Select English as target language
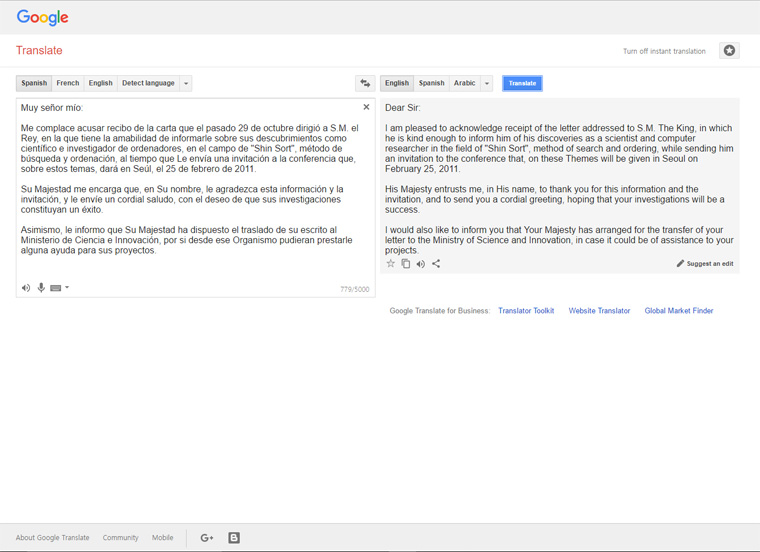The width and height of the screenshot is (760, 552). click(397, 83)
